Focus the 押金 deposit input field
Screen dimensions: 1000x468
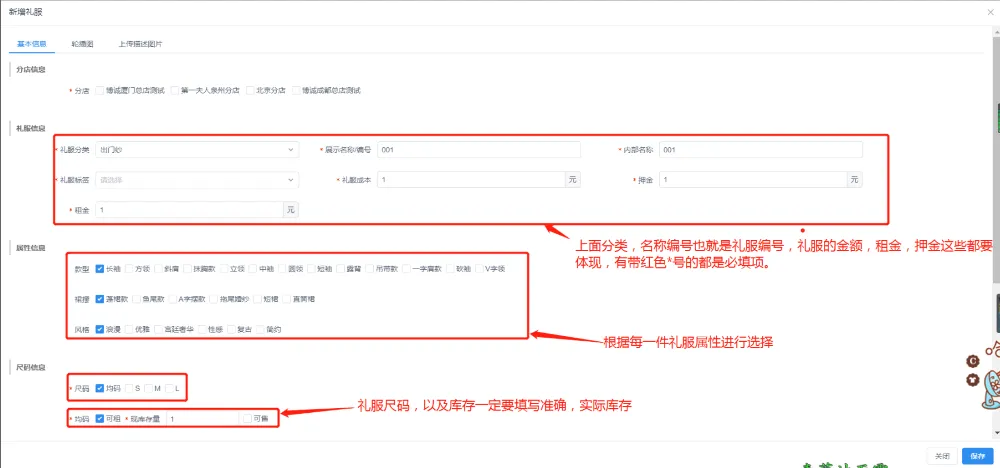click(x=752, y=180)
